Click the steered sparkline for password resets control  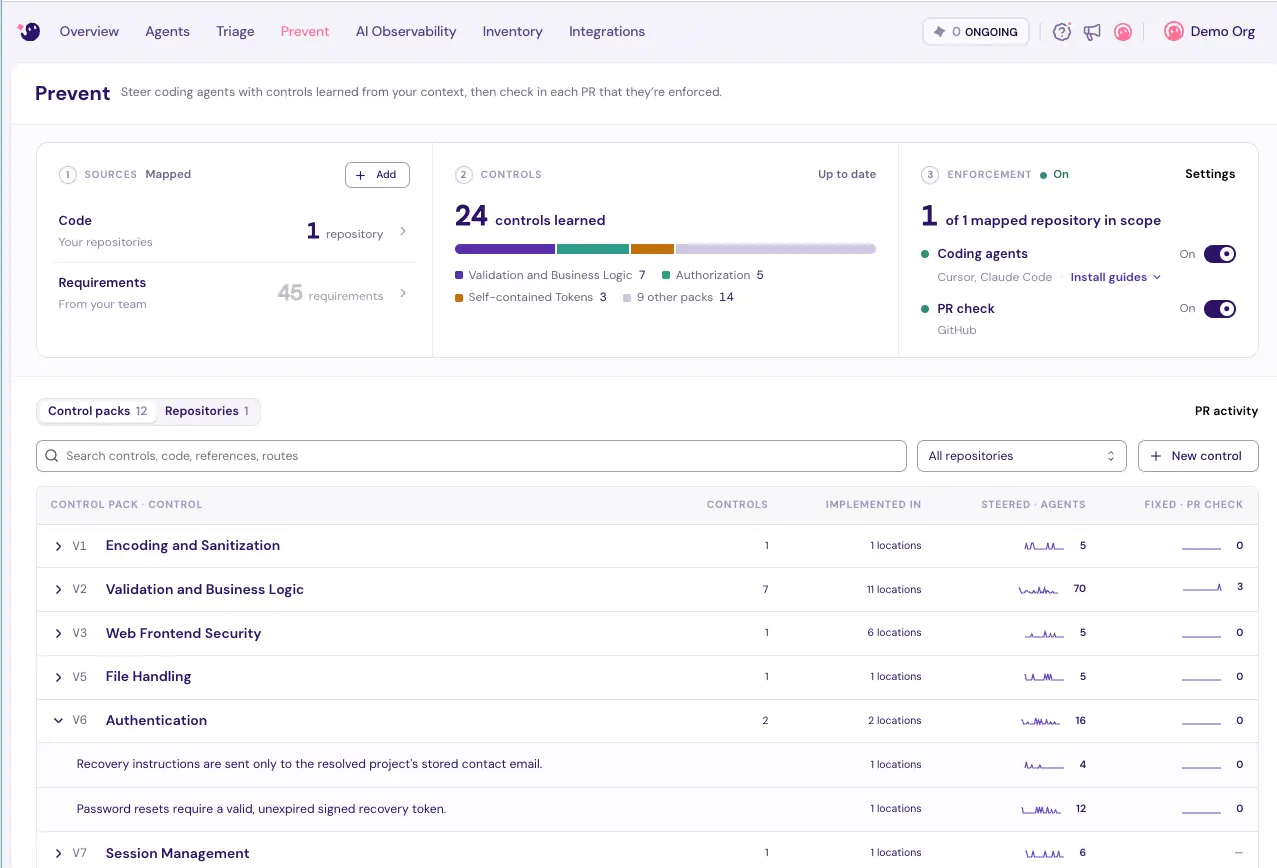coord(1040,809)
